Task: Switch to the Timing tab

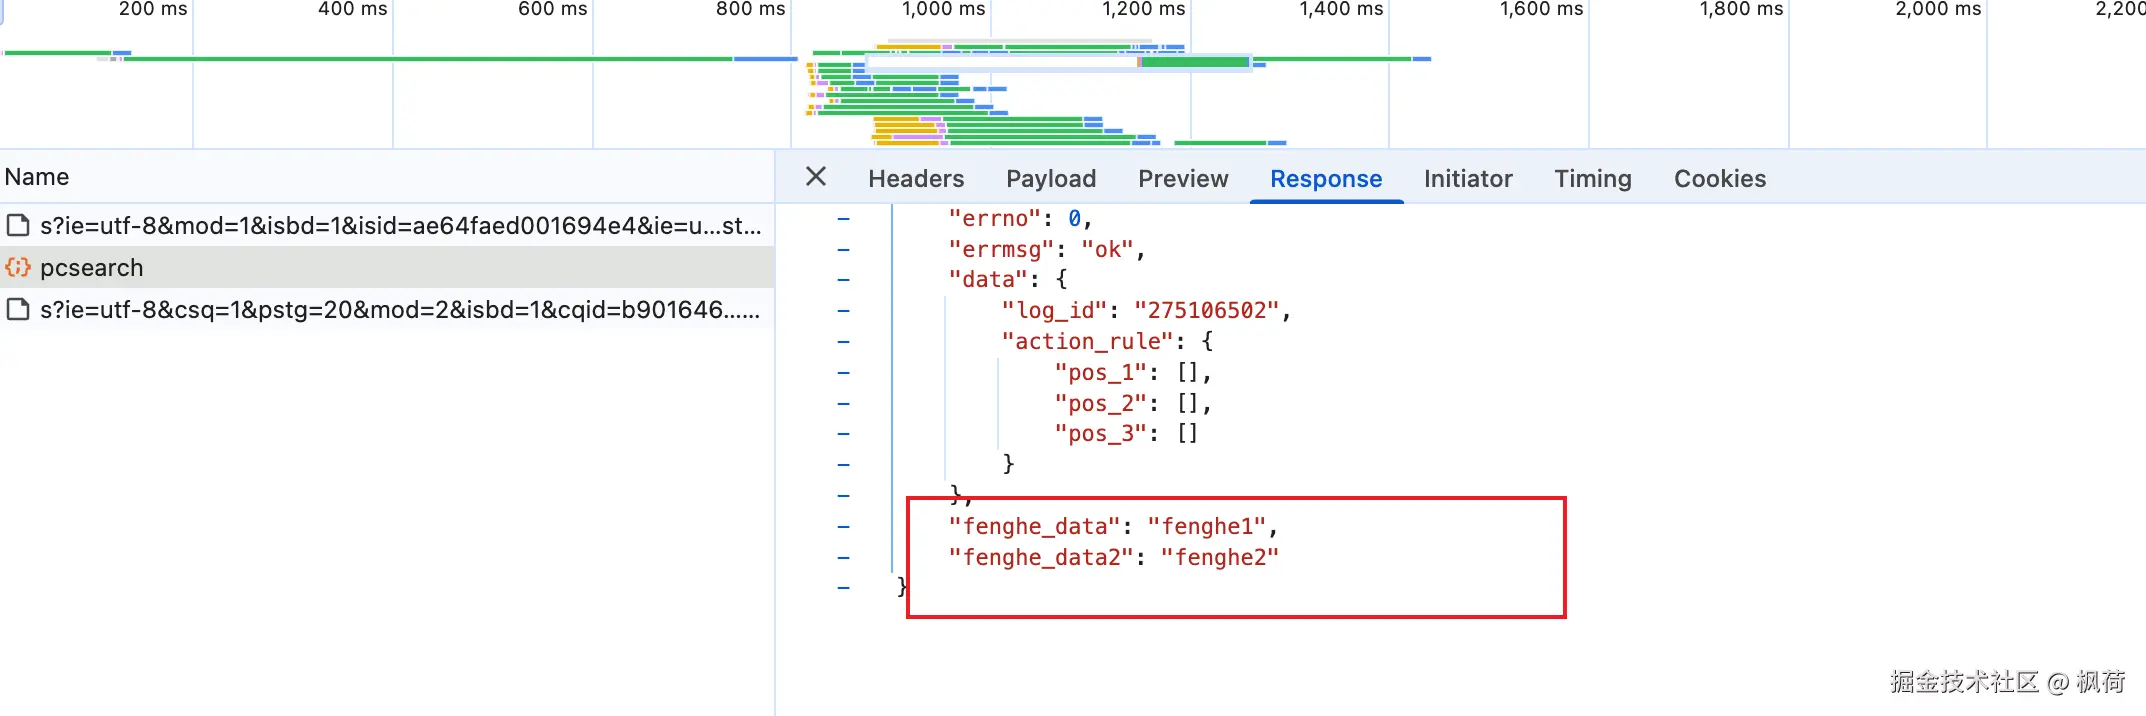Action: [x=1593, y=178]
